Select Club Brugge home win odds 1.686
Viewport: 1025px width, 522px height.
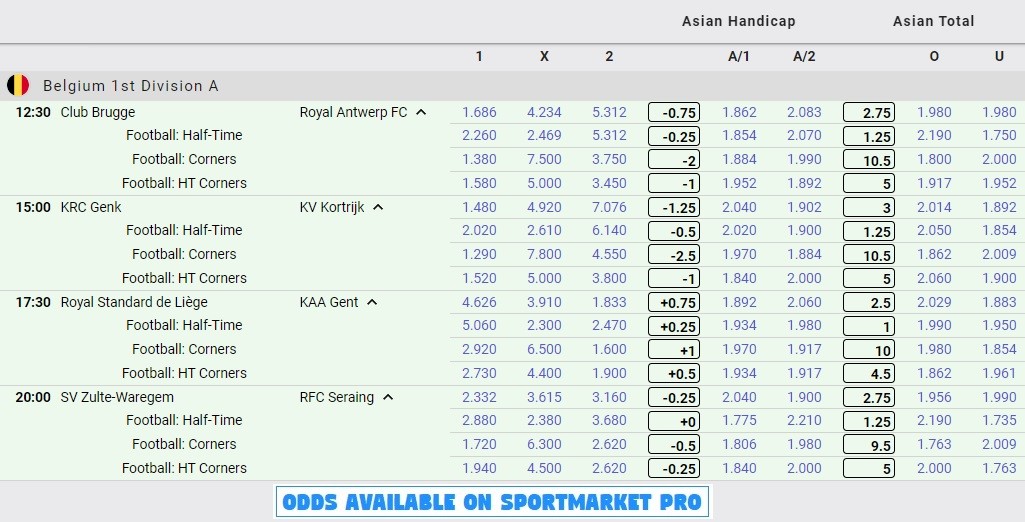pos(479,112)
